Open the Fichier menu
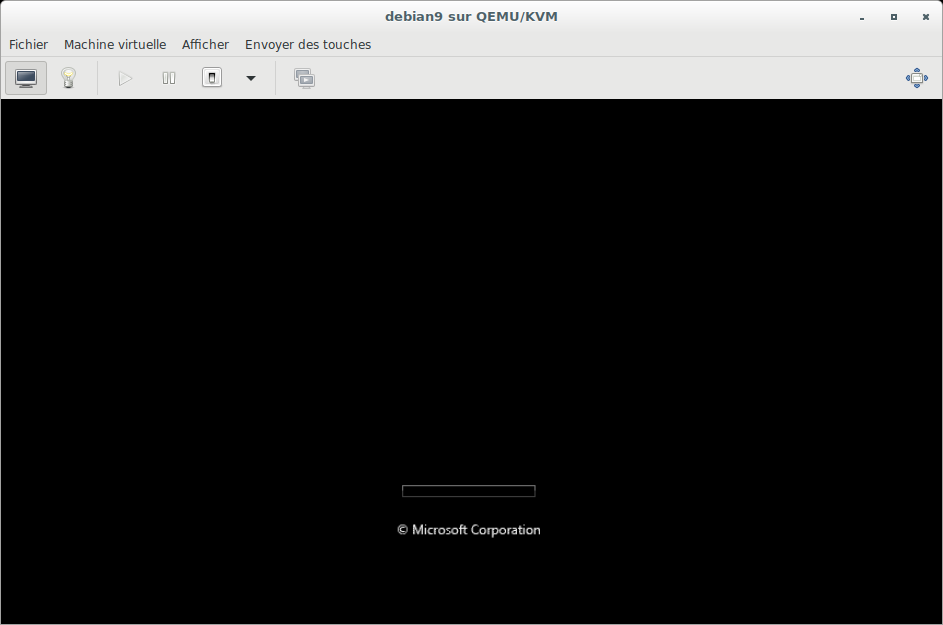The image size is (943, 625). click(28, 45)
